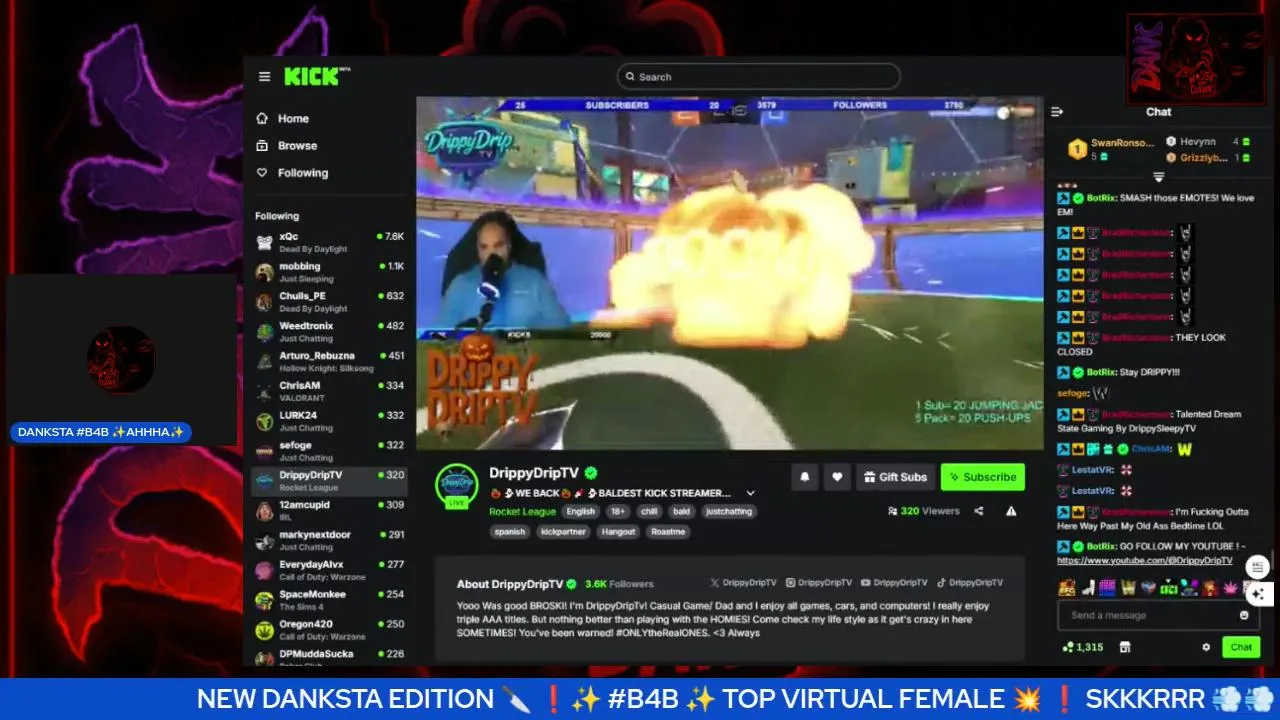
Task: Click the keyboard floating button near chat
Action: pyautogui.click(x=1258, y=567)
